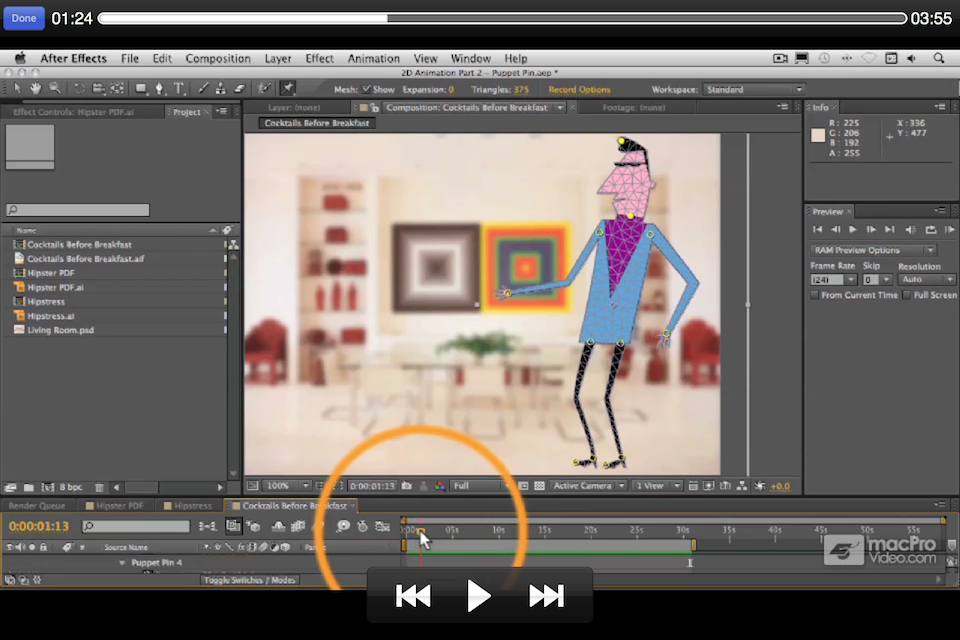
Task: Activate the Hand tool
Action: coord(34,90)
